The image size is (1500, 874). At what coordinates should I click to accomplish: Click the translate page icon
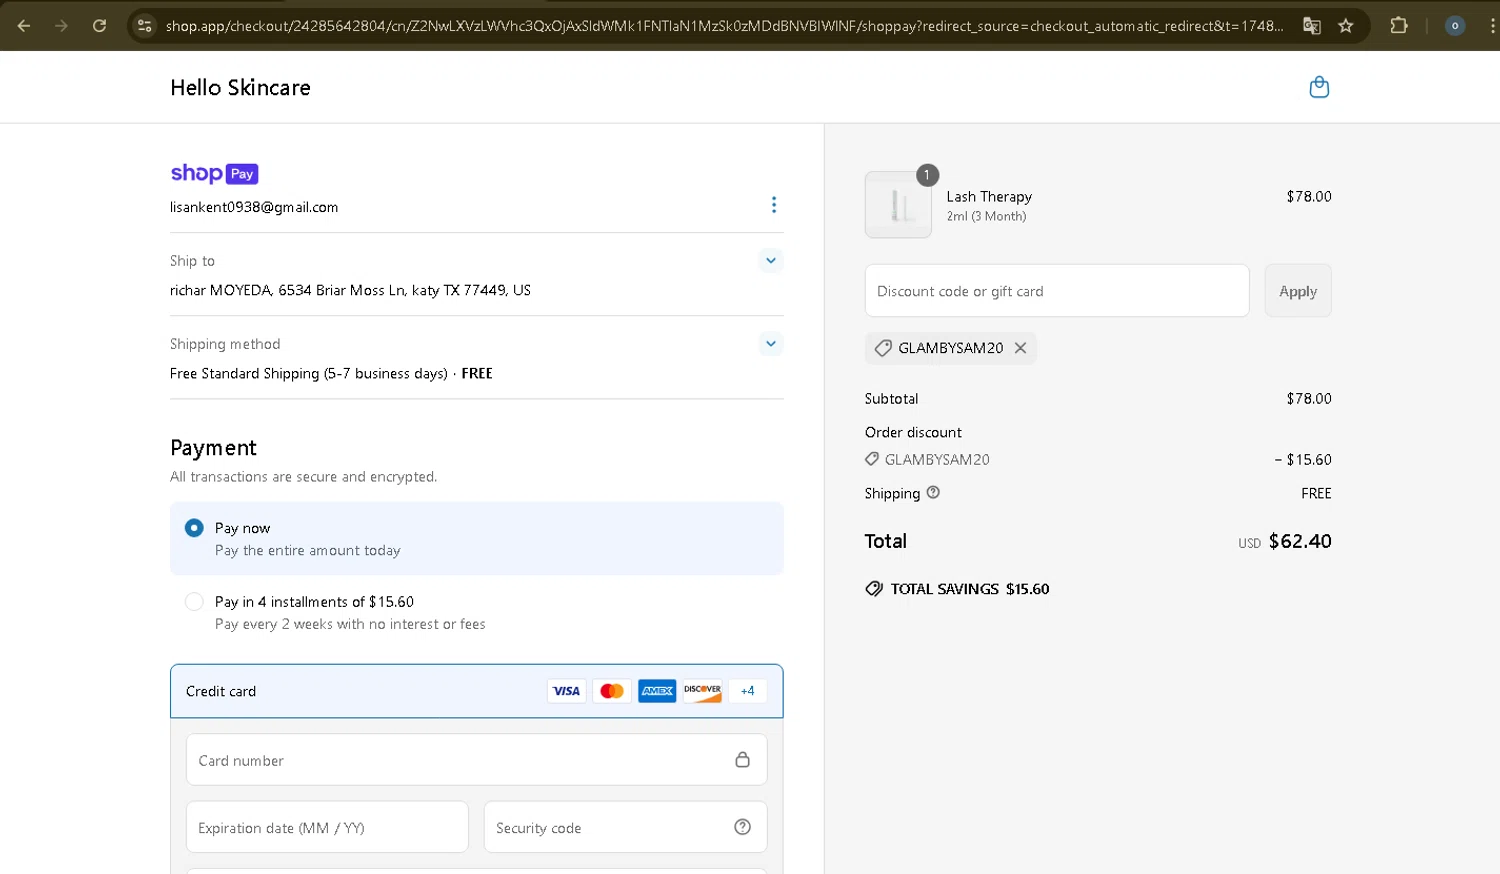1312,26
